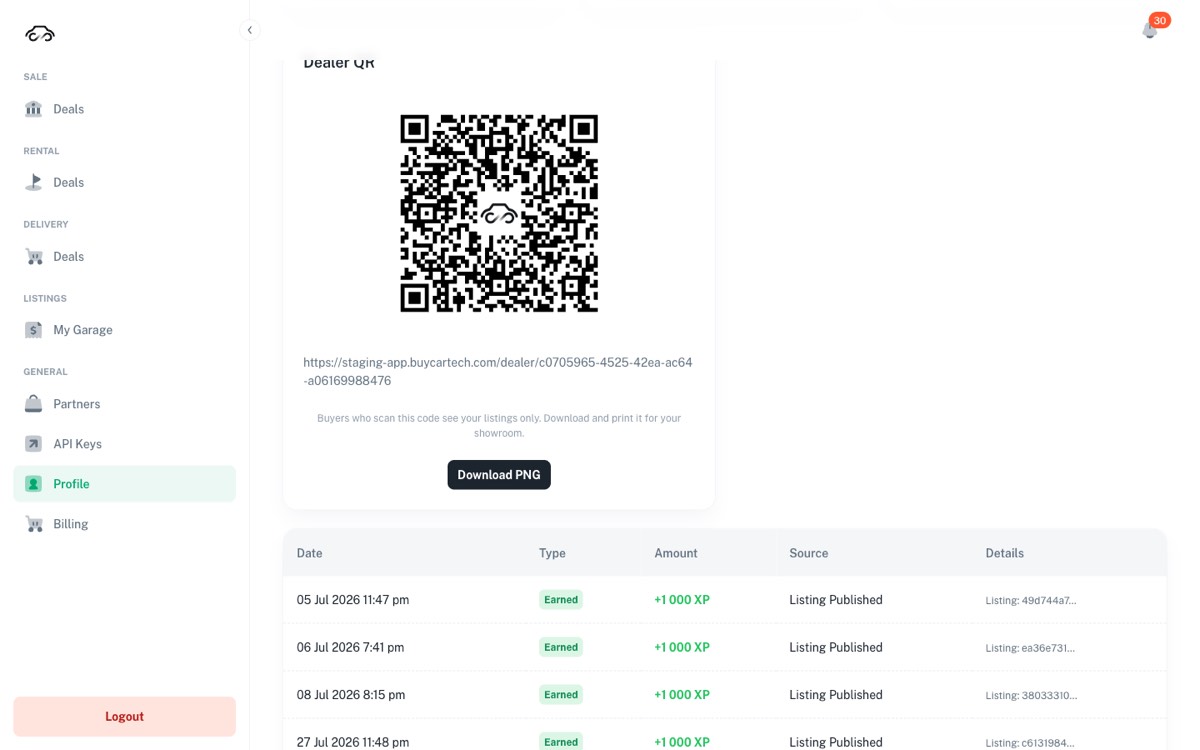Click +1 000 XP in 05 Jul row
Image resolution: width=1200 pixels, height=750 pixels.
pyautogui.click(x=682, y=600)
